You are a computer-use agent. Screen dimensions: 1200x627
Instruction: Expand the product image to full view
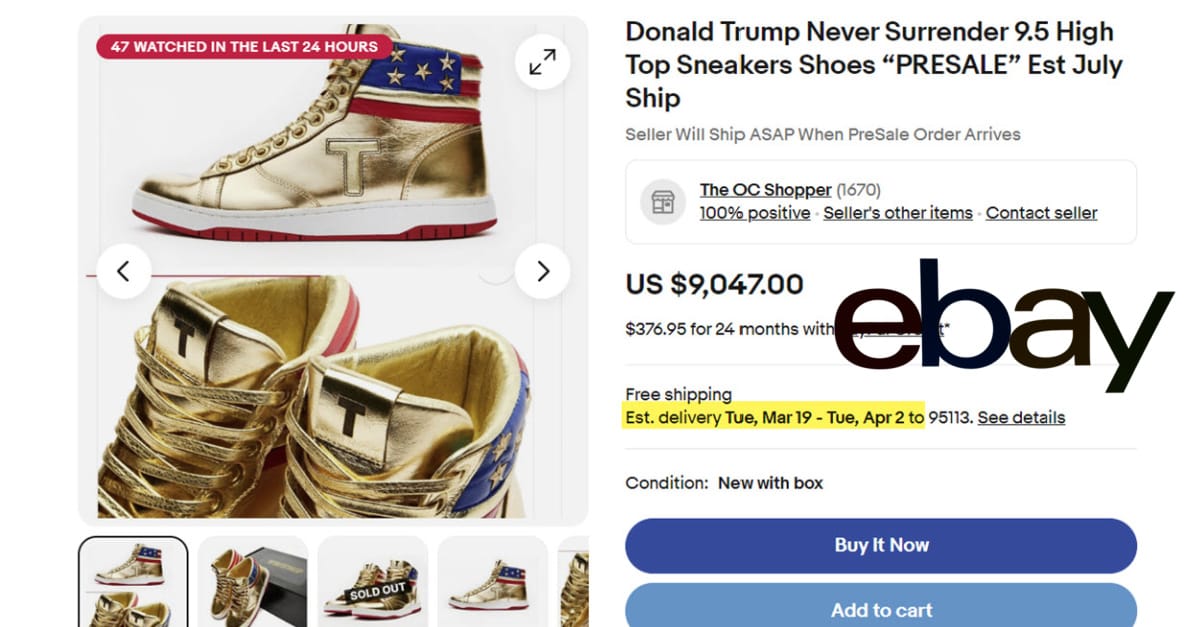(542, 62)
